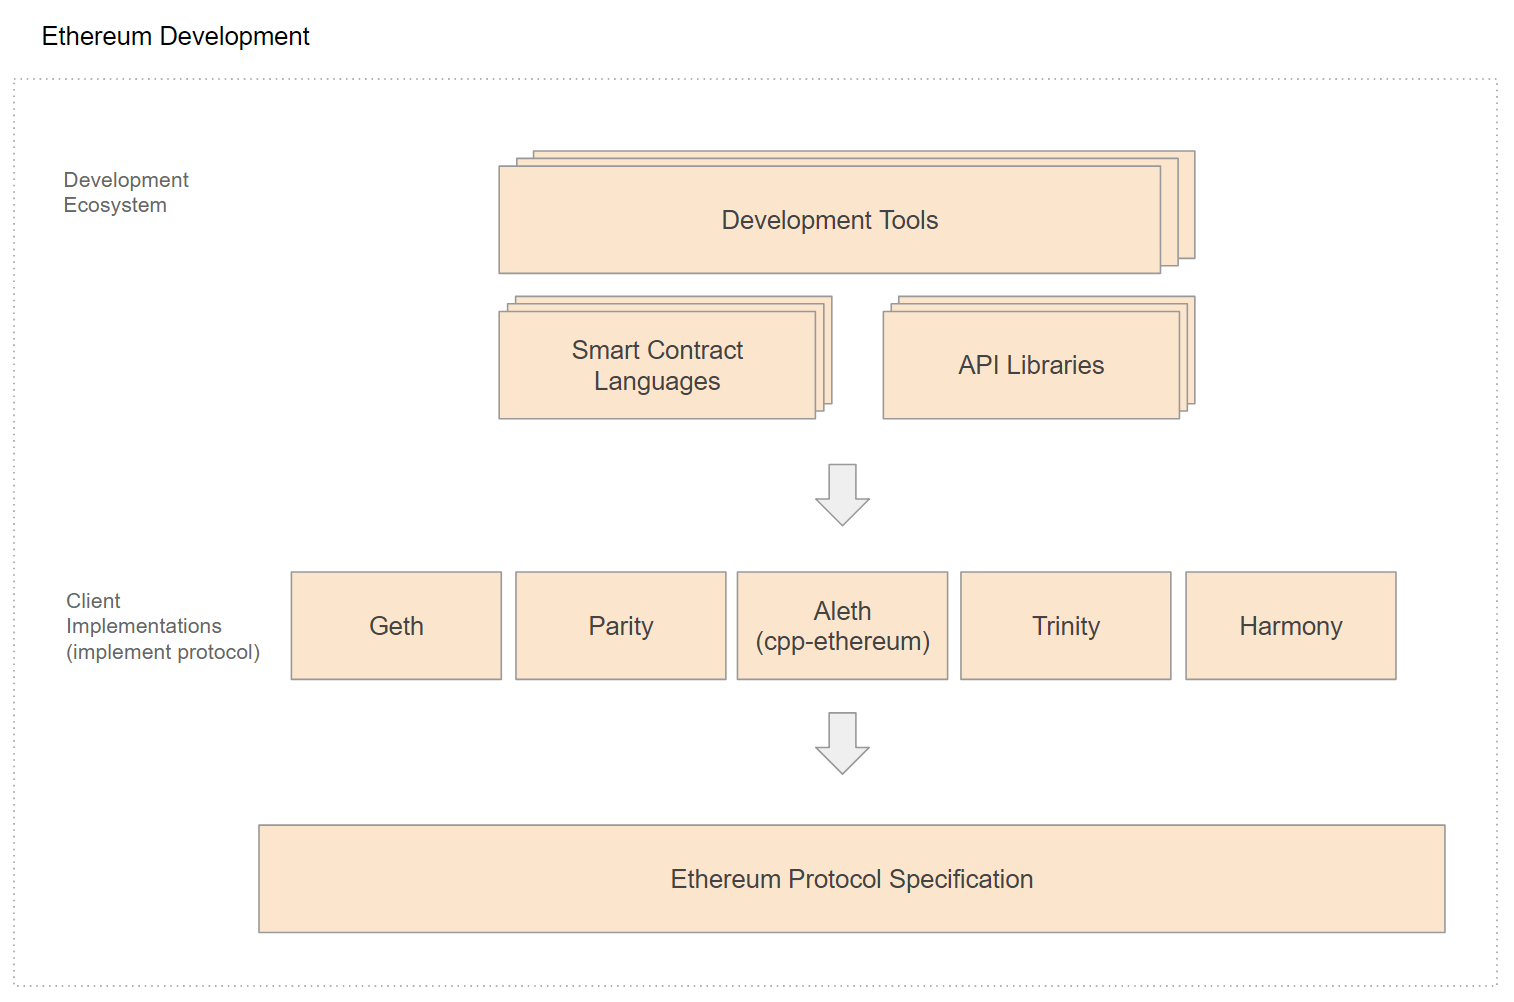Select the Aleth (cpp-ethereum) box

coord(842,626)
